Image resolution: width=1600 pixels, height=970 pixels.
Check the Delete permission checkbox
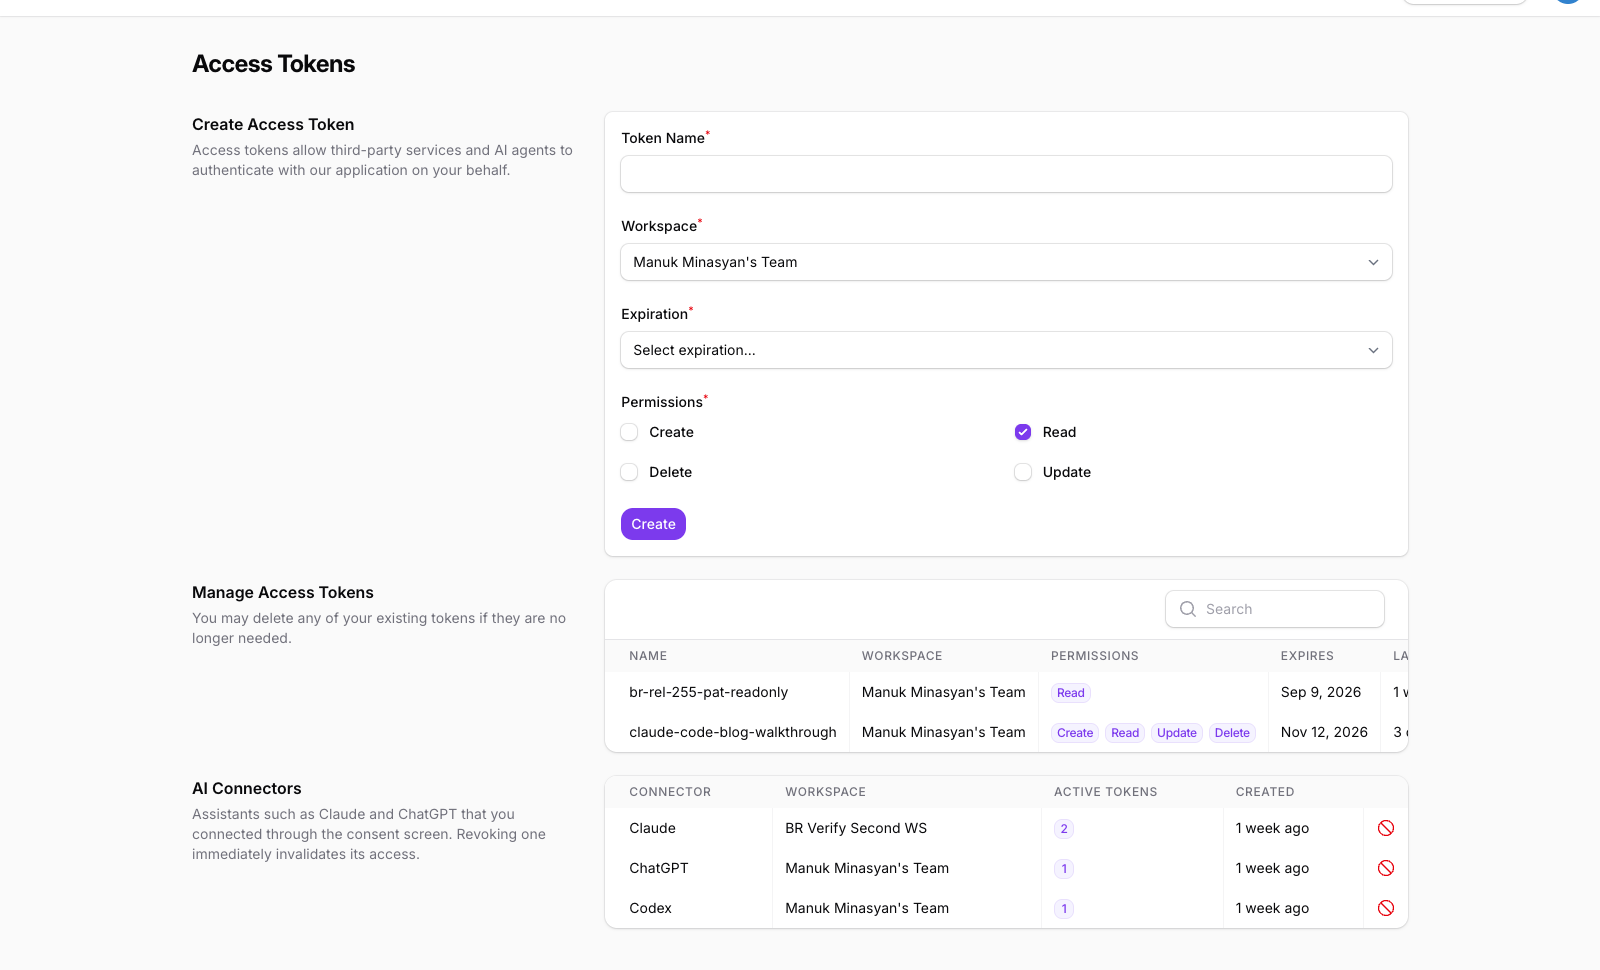[629, 472]
